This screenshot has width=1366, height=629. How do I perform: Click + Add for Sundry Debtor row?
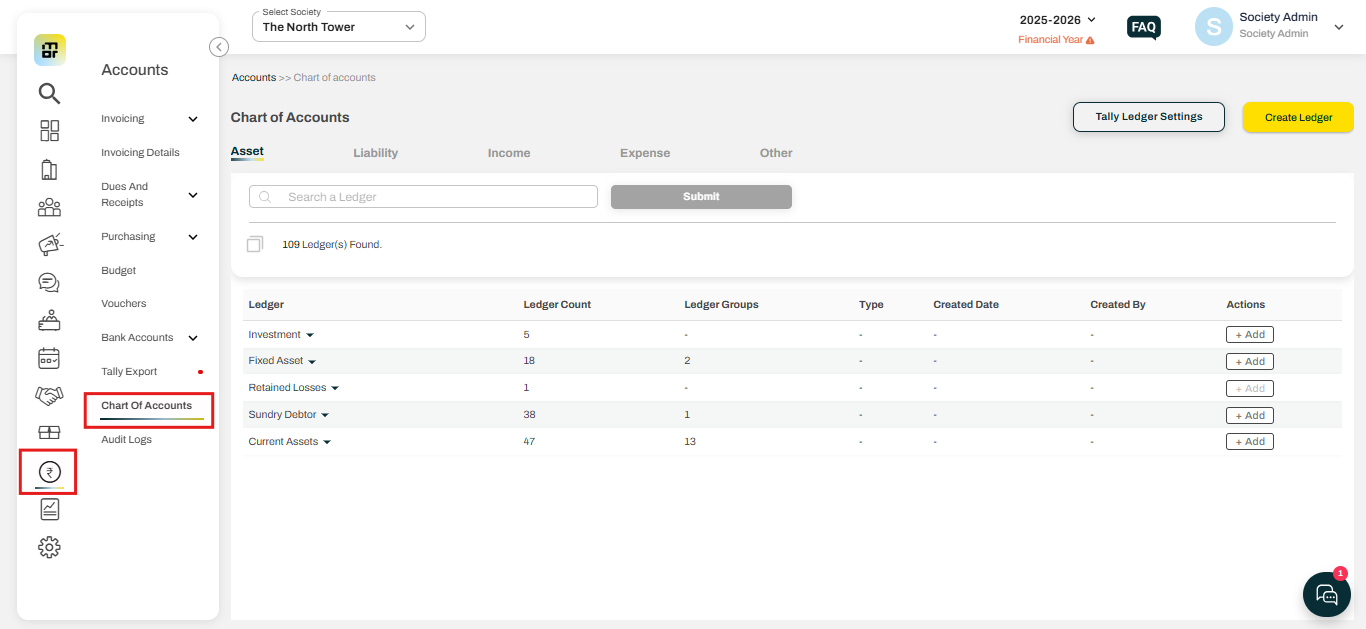coord(1250,415)
